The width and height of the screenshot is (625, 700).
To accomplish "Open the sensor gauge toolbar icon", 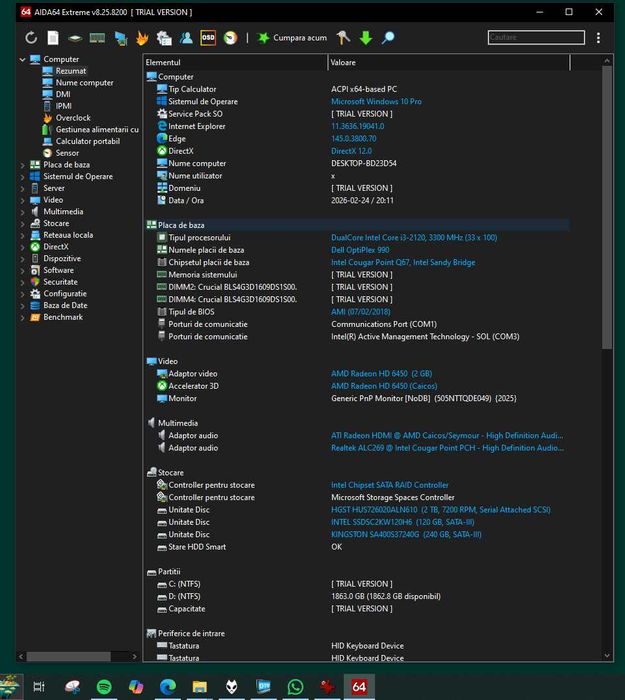I will point(230,38).
